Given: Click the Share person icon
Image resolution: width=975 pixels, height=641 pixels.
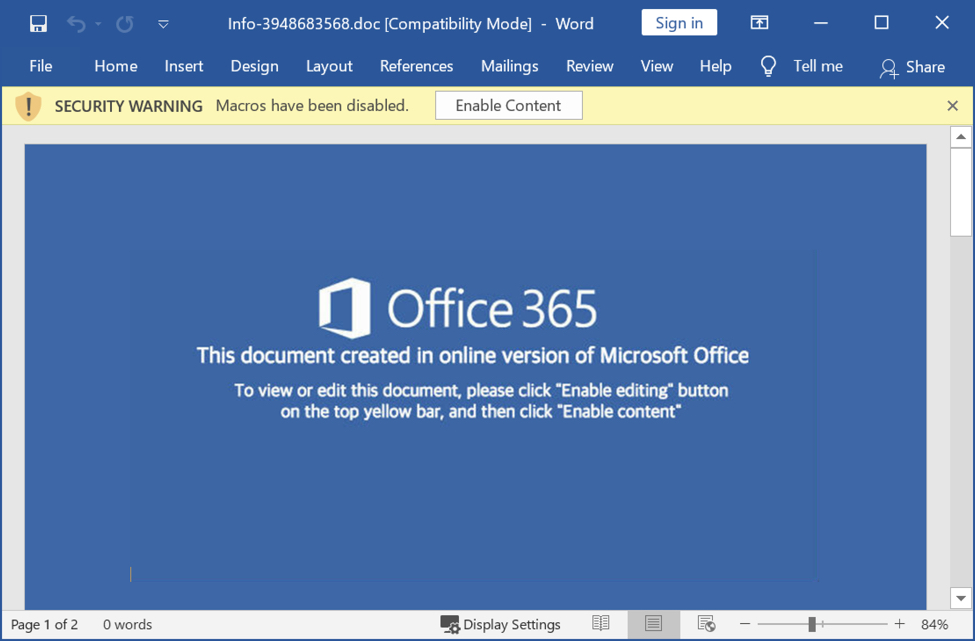Looking at the screenshot, I should point(888,67).
